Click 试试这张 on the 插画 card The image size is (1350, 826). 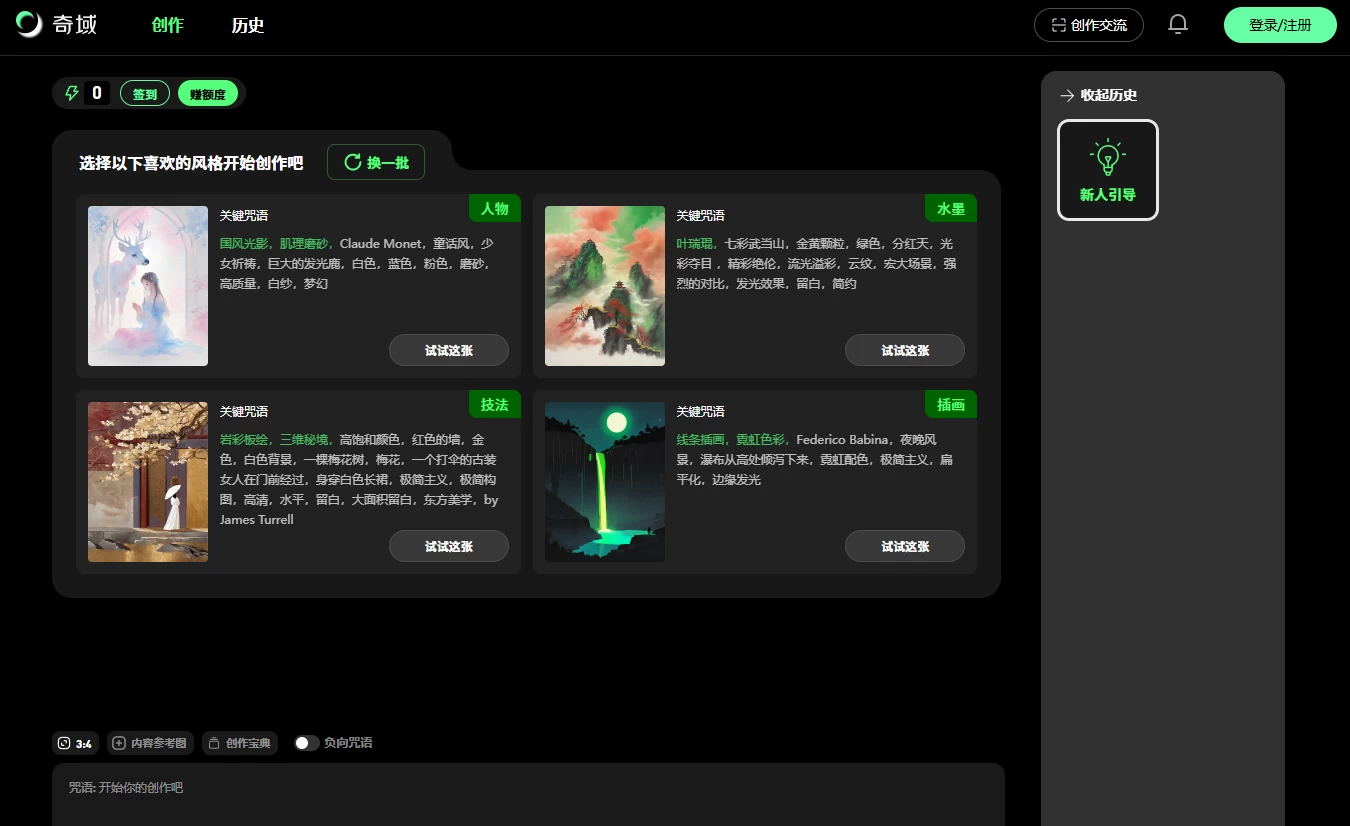(x=904, y=547)
